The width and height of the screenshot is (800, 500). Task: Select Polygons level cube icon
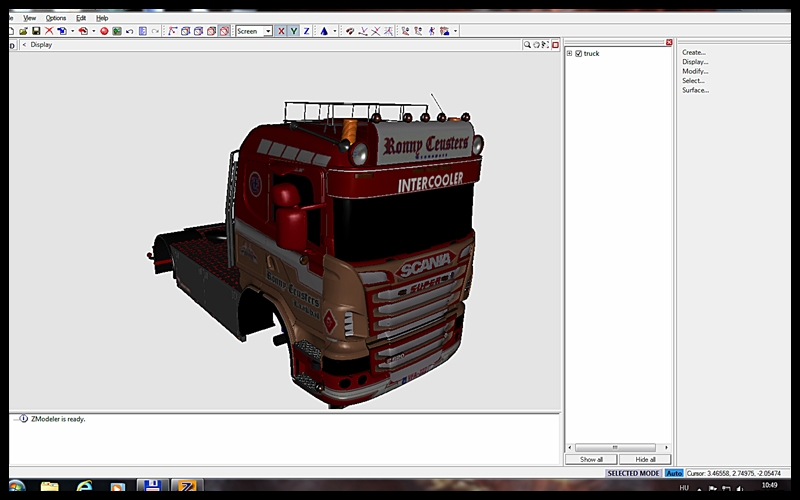(198, 31)
